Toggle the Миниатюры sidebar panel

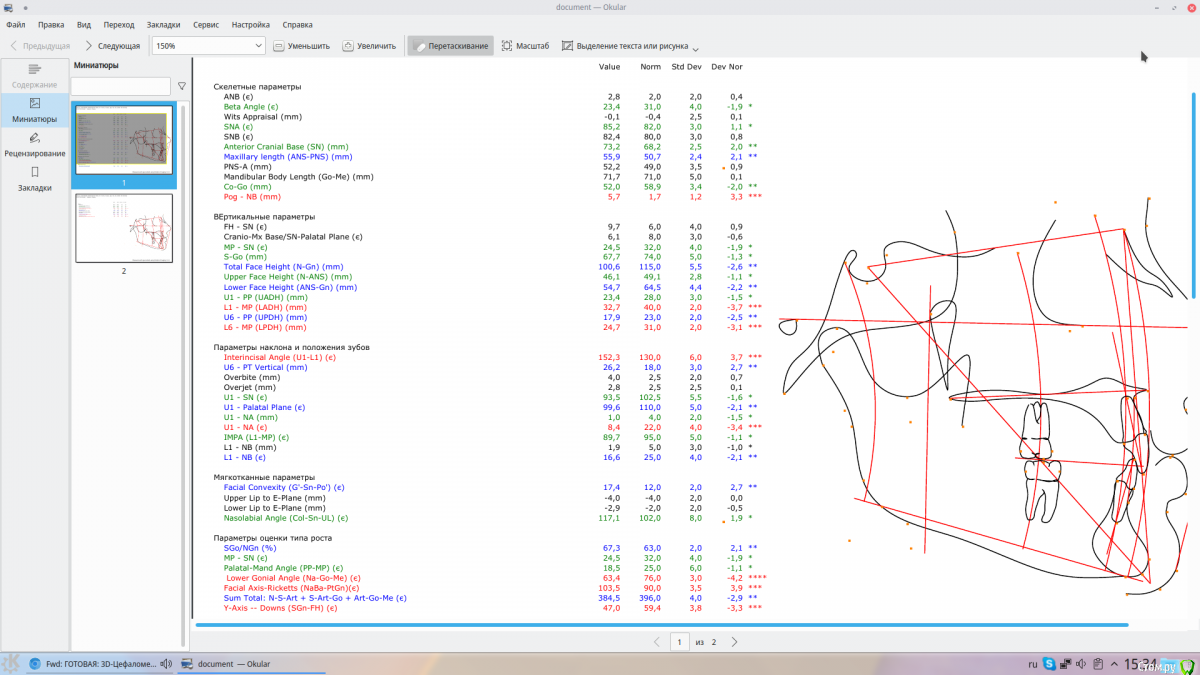[35, 110]
